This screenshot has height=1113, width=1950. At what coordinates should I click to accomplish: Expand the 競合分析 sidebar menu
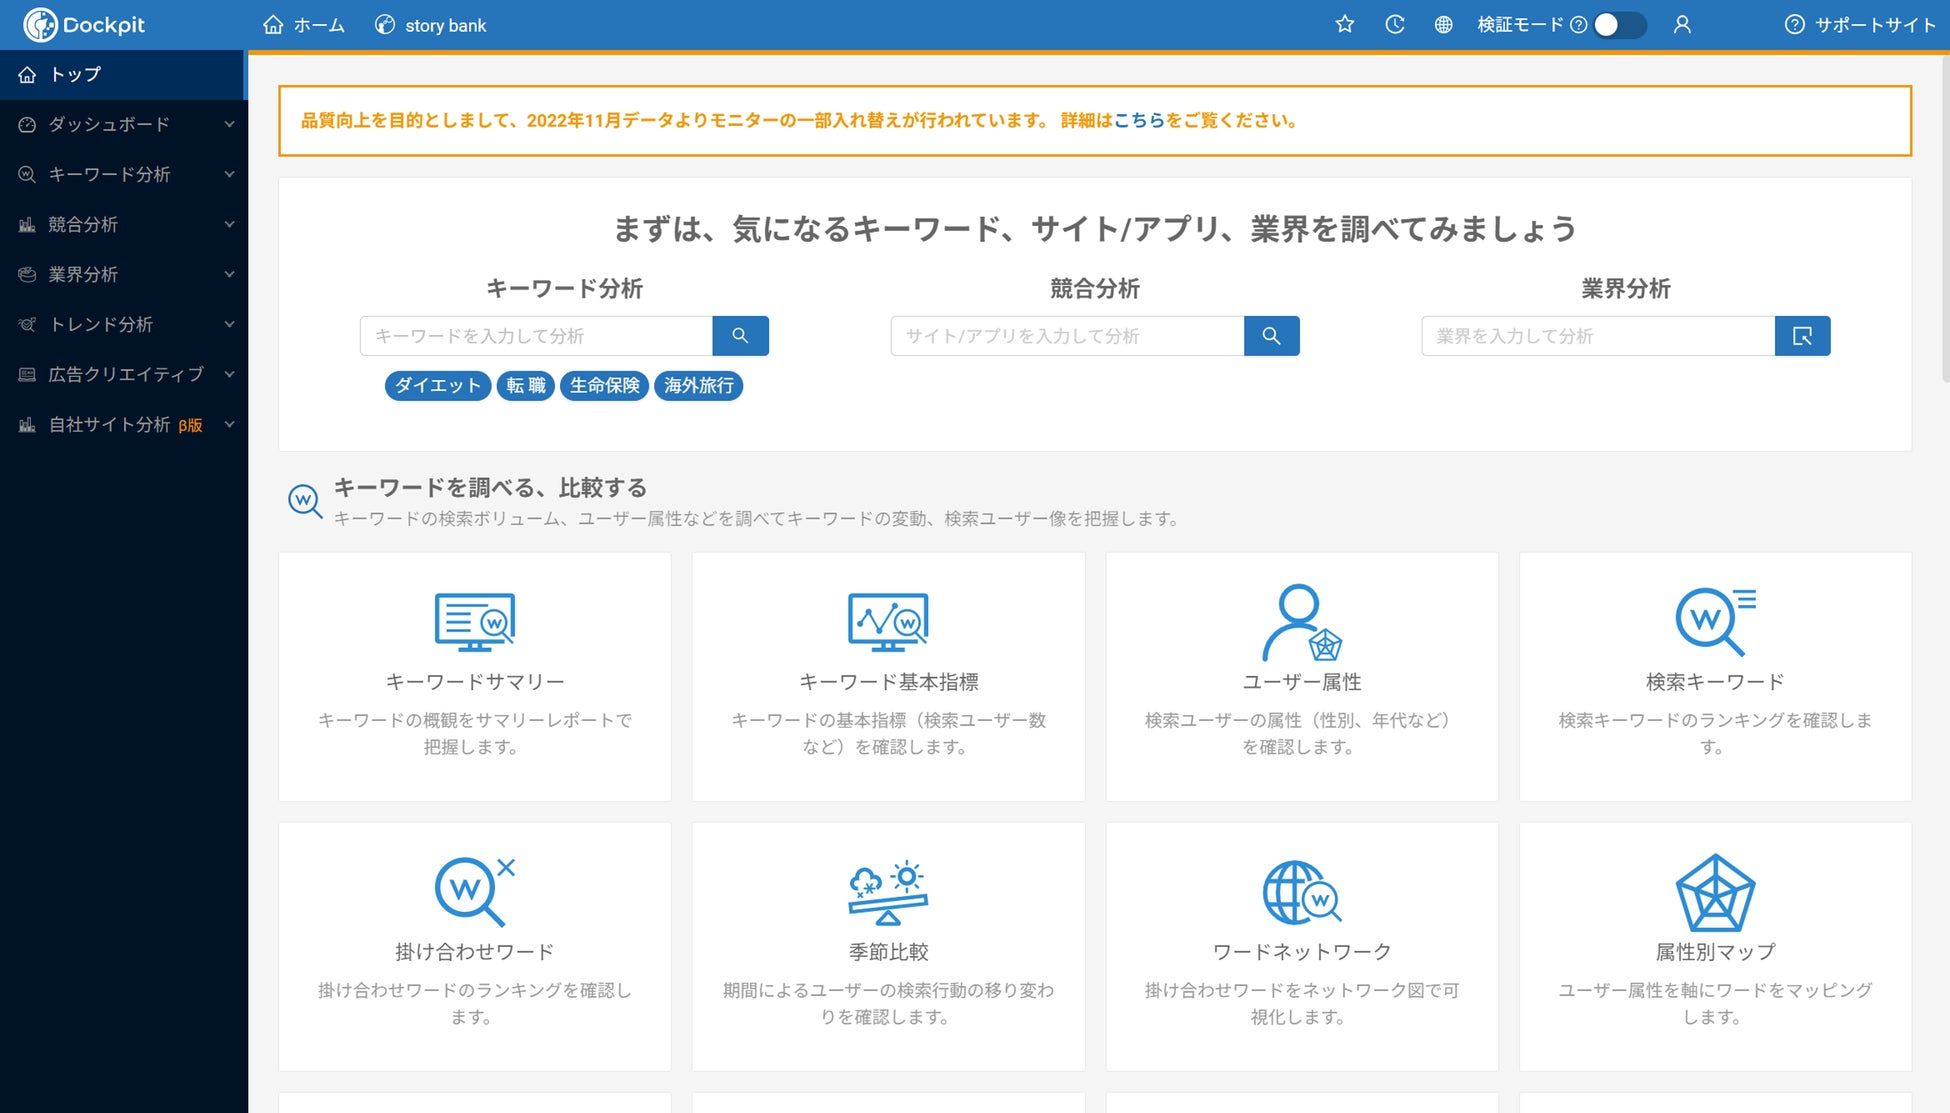click(x=123, y=224)
